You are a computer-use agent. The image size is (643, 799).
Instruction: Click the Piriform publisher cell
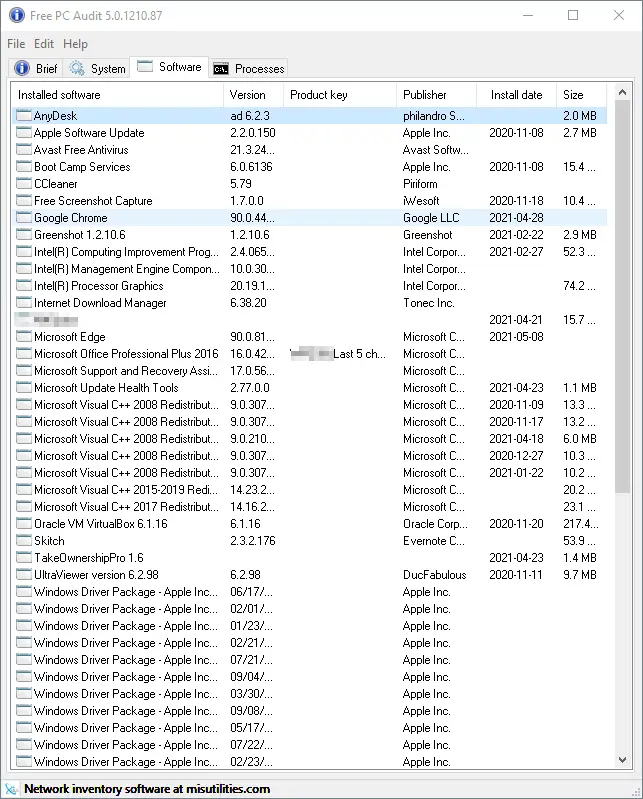coord(420,183)
